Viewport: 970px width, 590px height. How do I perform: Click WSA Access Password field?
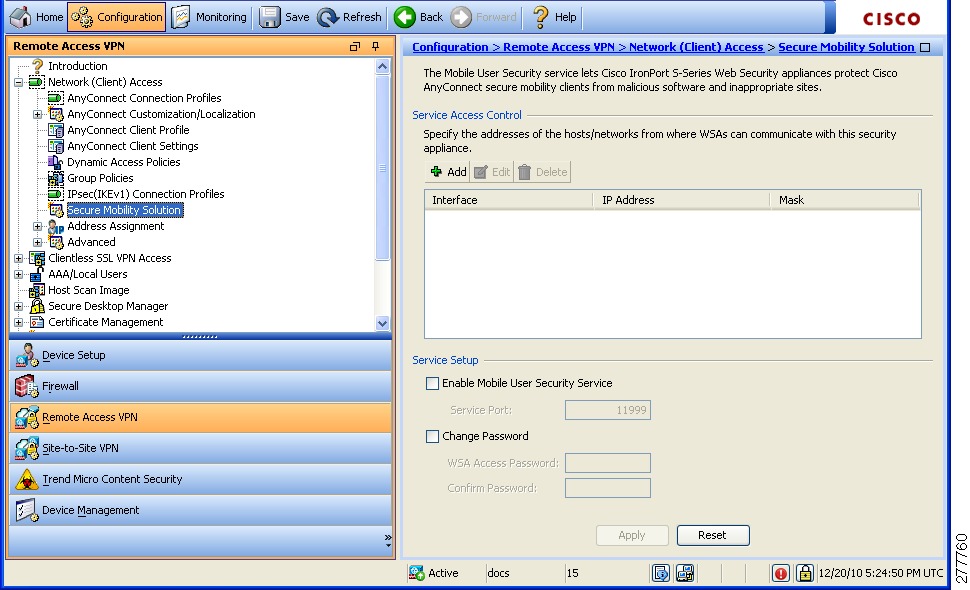pyautogui.click(x=607, y=463)
